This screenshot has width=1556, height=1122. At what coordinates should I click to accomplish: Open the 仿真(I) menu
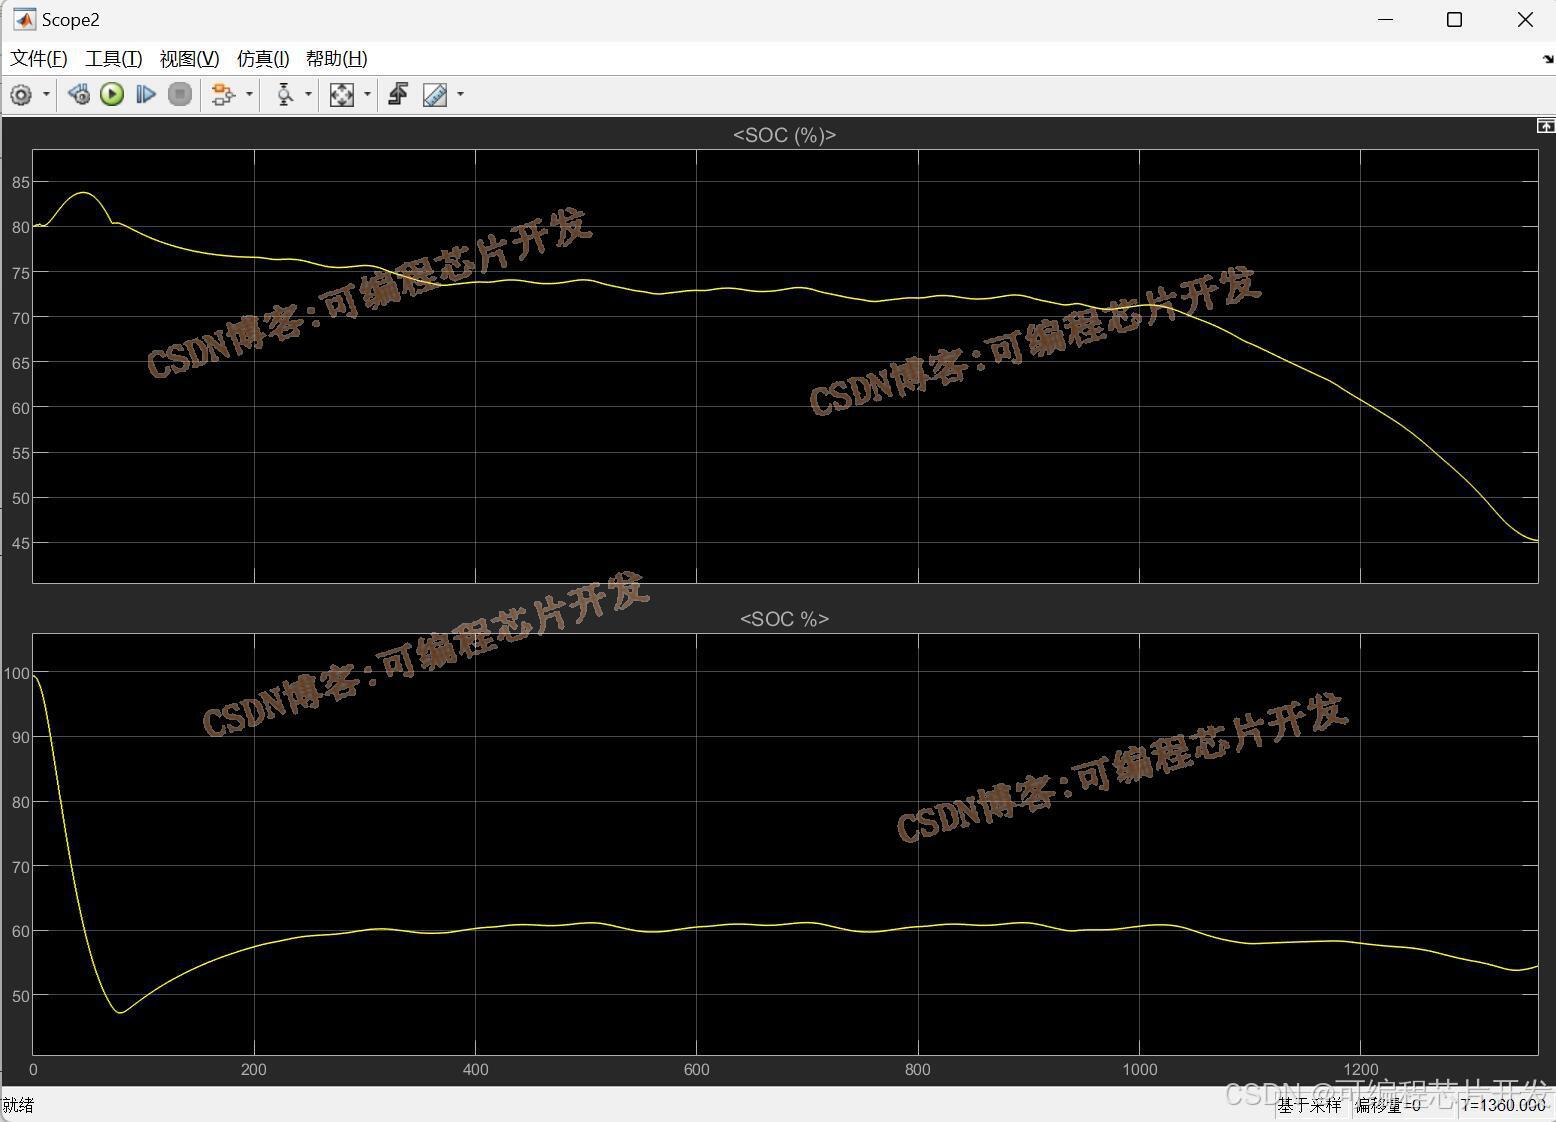pyautogui.click(x=263, y=59)
